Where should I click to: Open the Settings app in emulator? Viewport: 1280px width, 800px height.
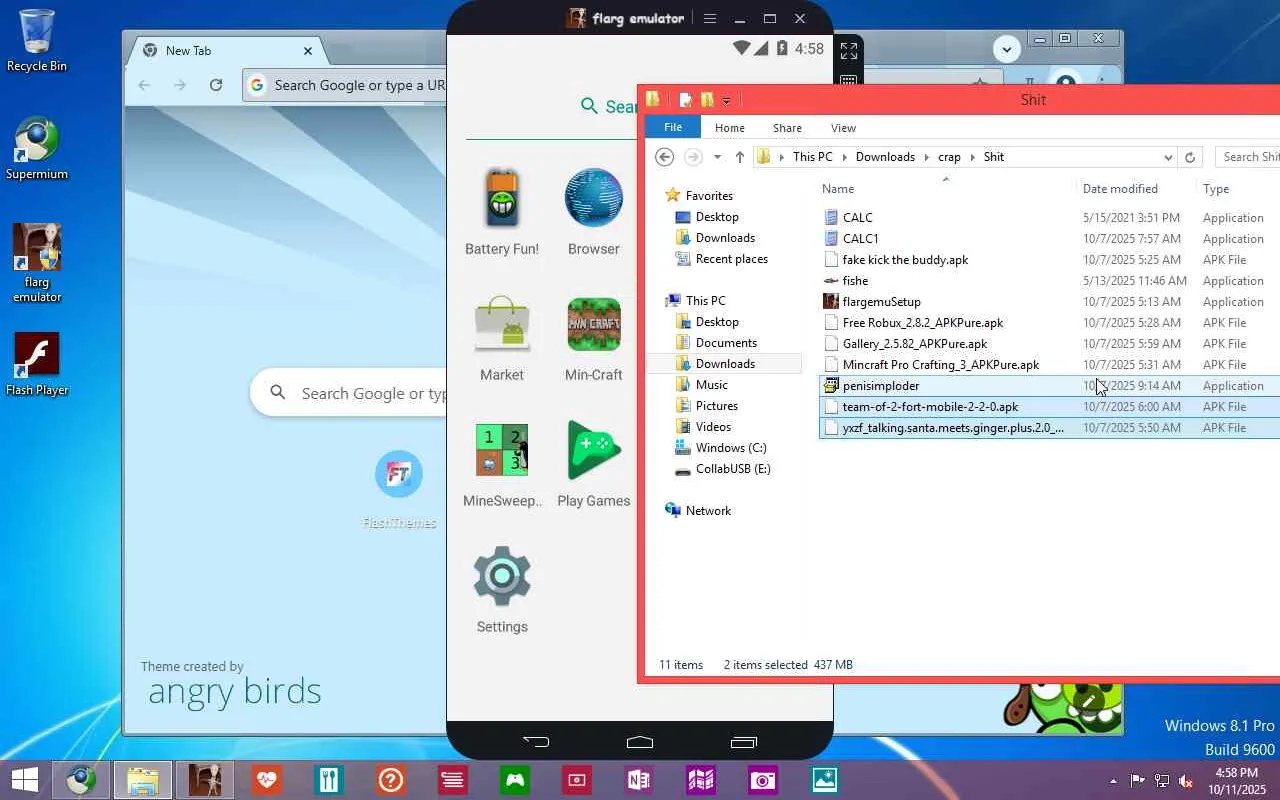click(502, 590)
